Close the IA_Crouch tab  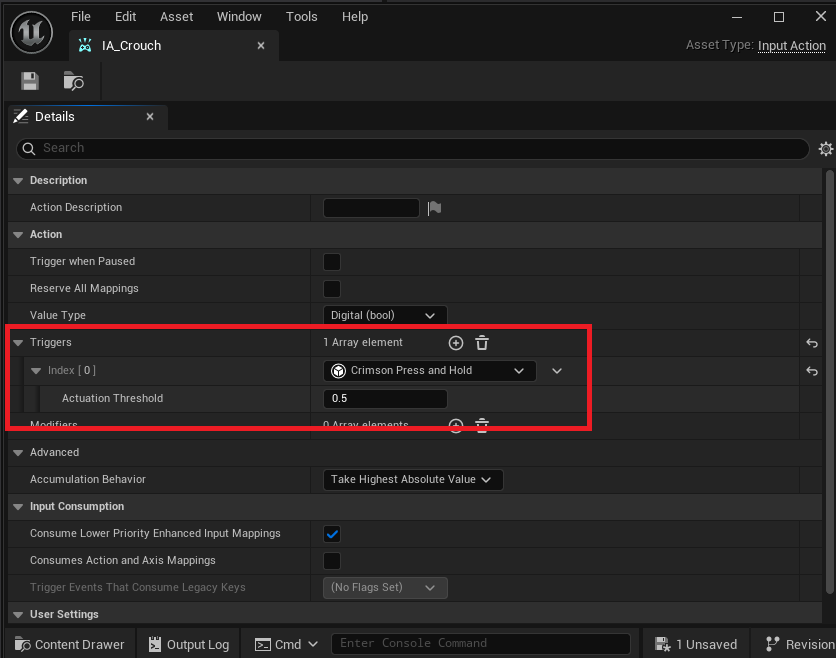point(261,46)
